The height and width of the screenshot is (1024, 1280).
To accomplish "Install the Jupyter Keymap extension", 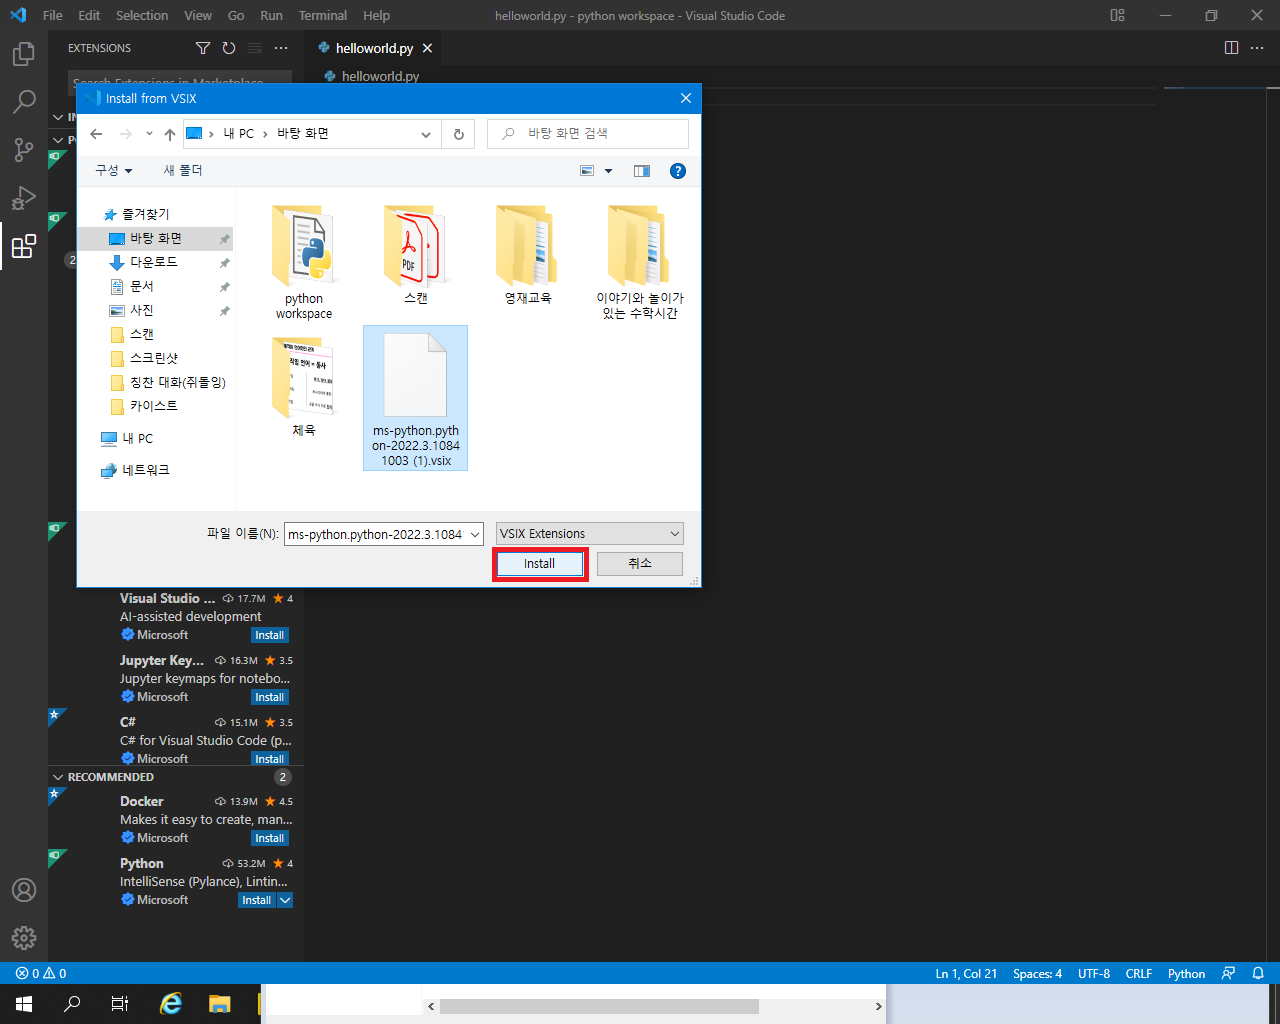I will tap(270, 697).
